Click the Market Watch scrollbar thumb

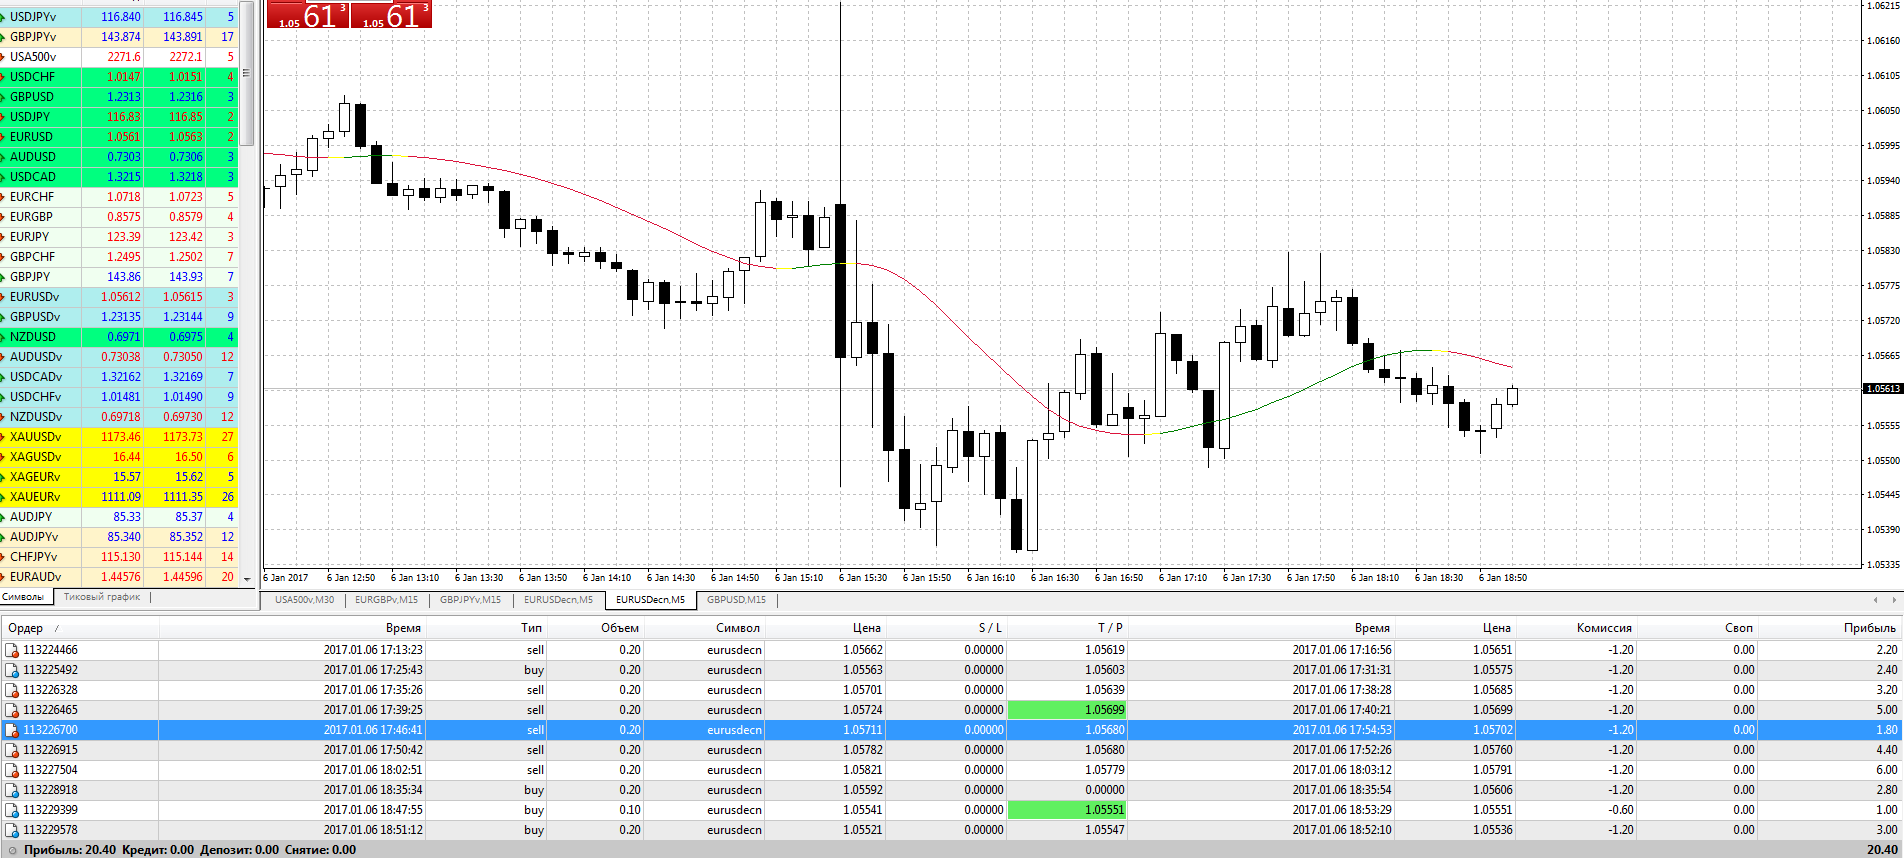click(x=247, y=73)
